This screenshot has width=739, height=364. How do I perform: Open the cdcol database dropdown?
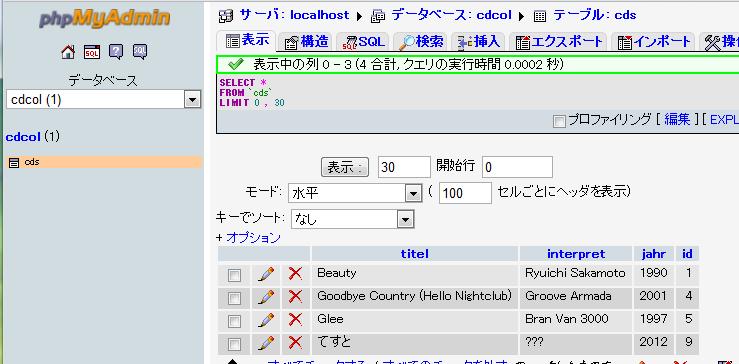pyautogui.click(x=104, y=99)
